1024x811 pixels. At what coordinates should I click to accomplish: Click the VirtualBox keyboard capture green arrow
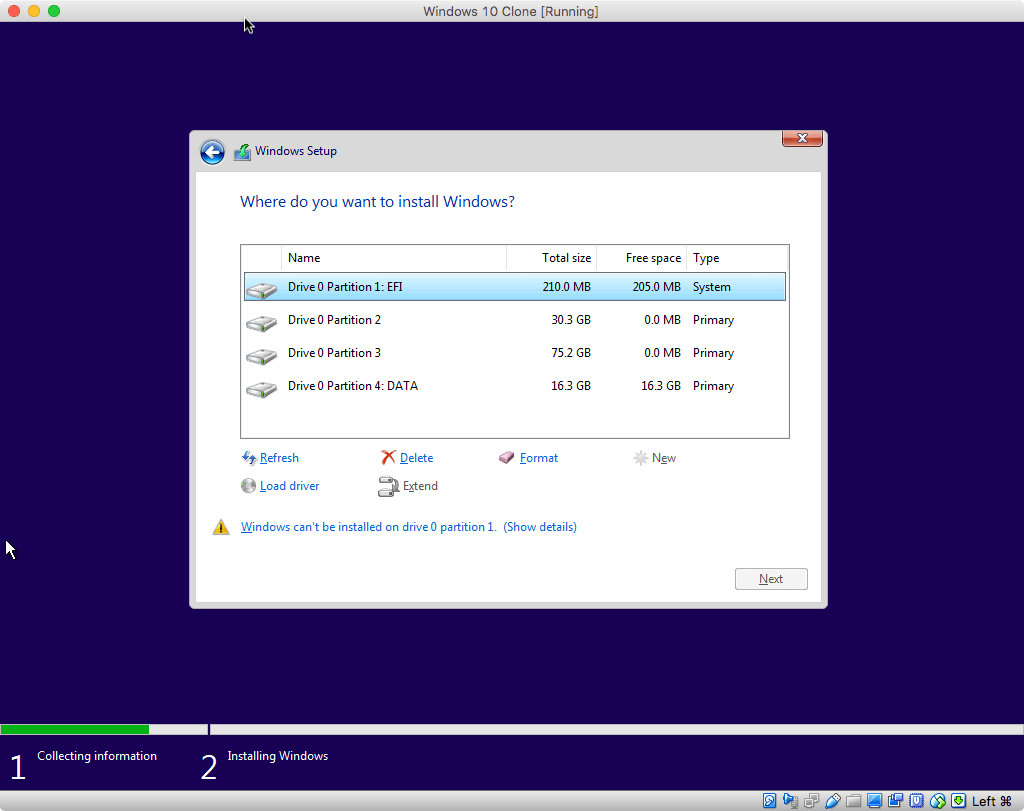tap(959, 801)
